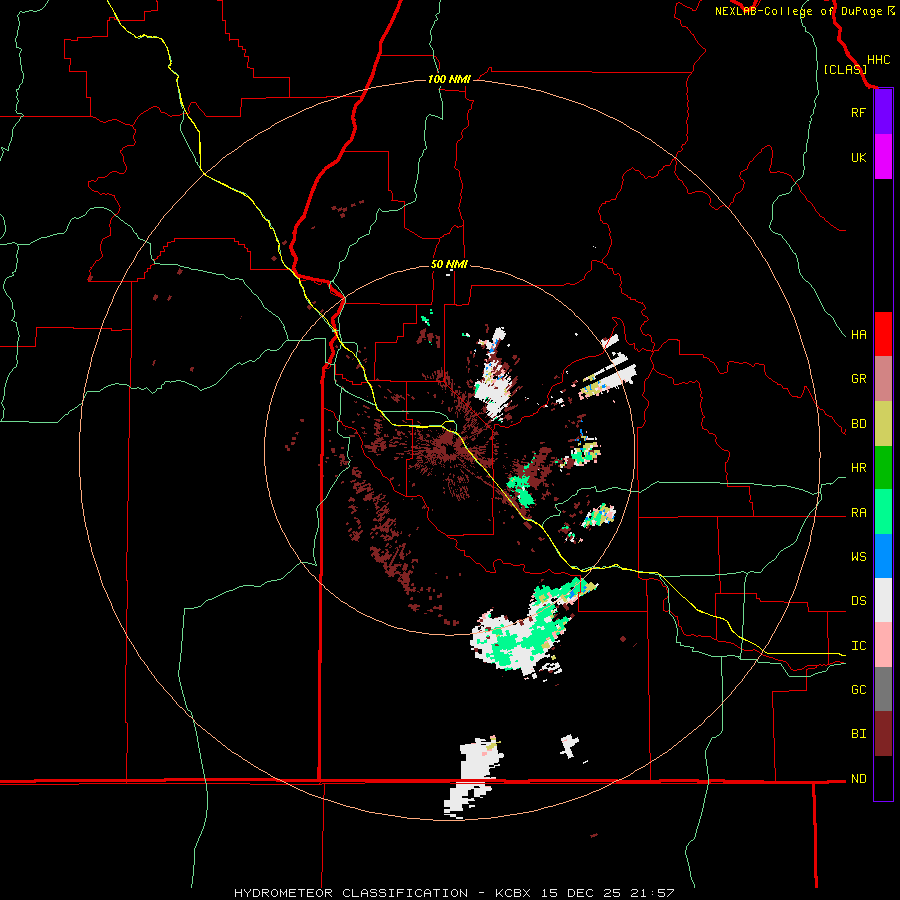Pick the dark green HR legend swatch
The image size is (900, 900).
click(883, 467)
